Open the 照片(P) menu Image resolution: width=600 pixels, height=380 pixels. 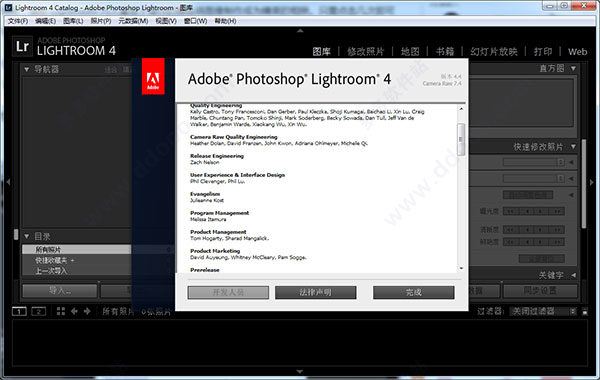[x=101, y=21]
